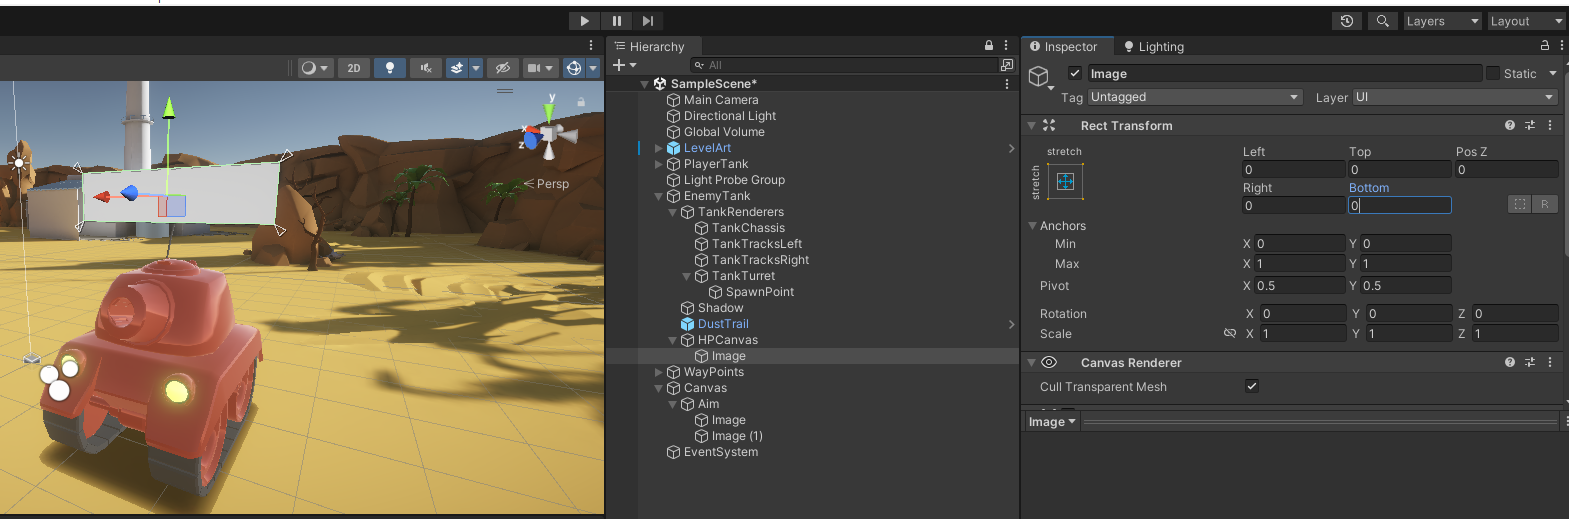Expand the LevelArt prefab node
1569x519 pixels.
click(659, 148)
